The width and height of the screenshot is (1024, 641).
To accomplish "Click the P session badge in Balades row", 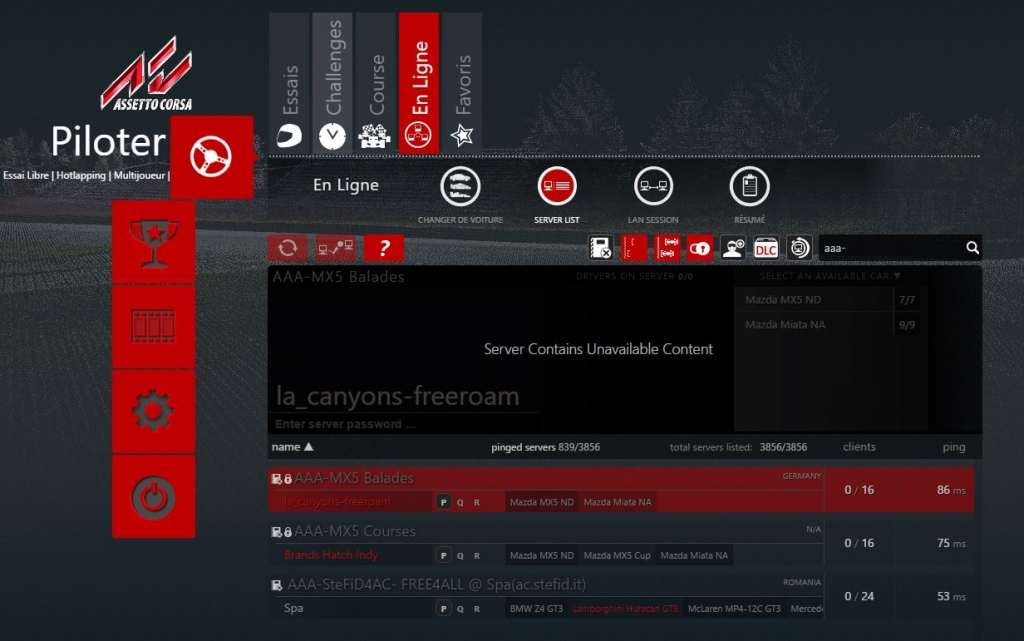I will (443, 502).
